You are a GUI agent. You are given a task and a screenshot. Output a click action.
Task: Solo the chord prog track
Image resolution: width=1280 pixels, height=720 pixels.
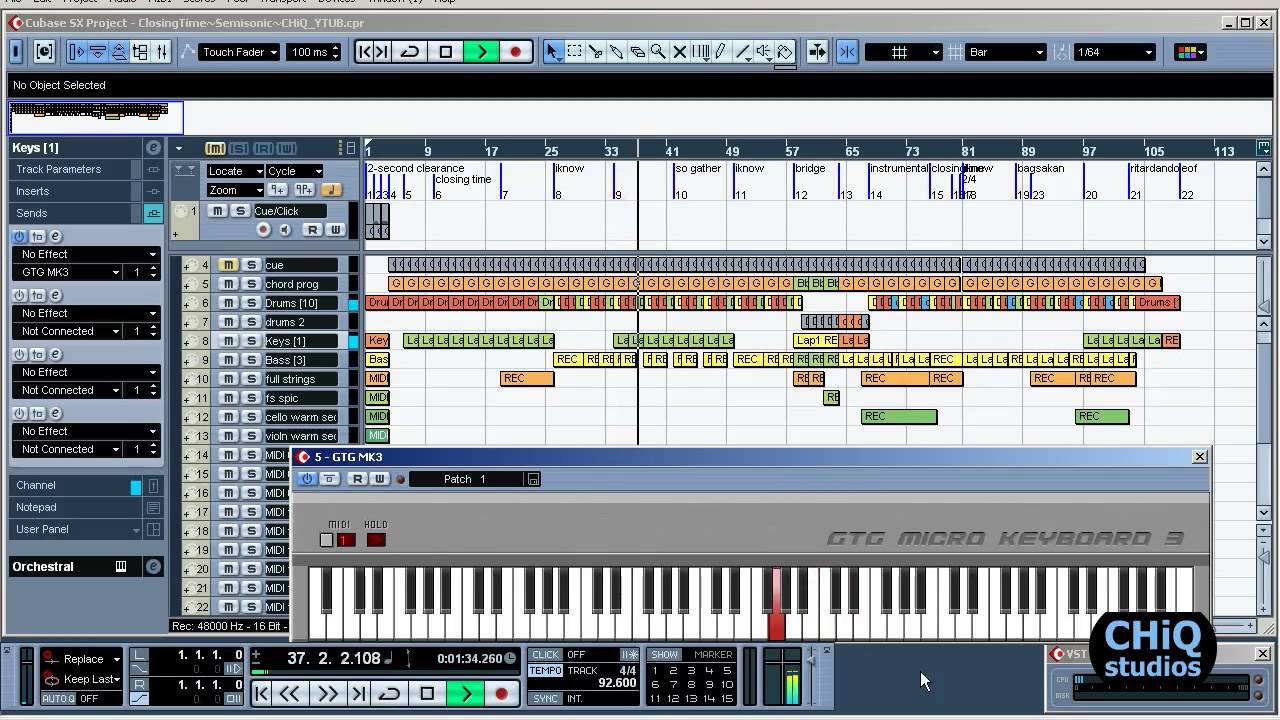[x=251, y=284]
